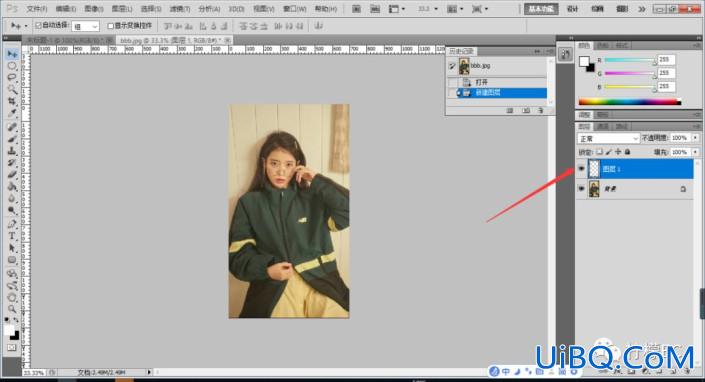705x382 pixels.
Task: Select the Clone Stamp tool
Action: [x=12, y=151]
